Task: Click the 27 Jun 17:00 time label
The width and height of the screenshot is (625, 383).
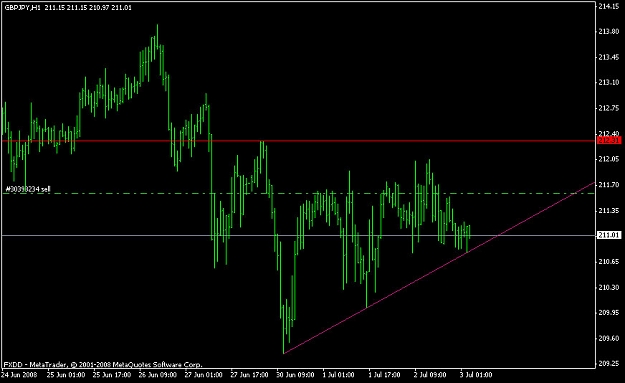Action: (249, 375)
